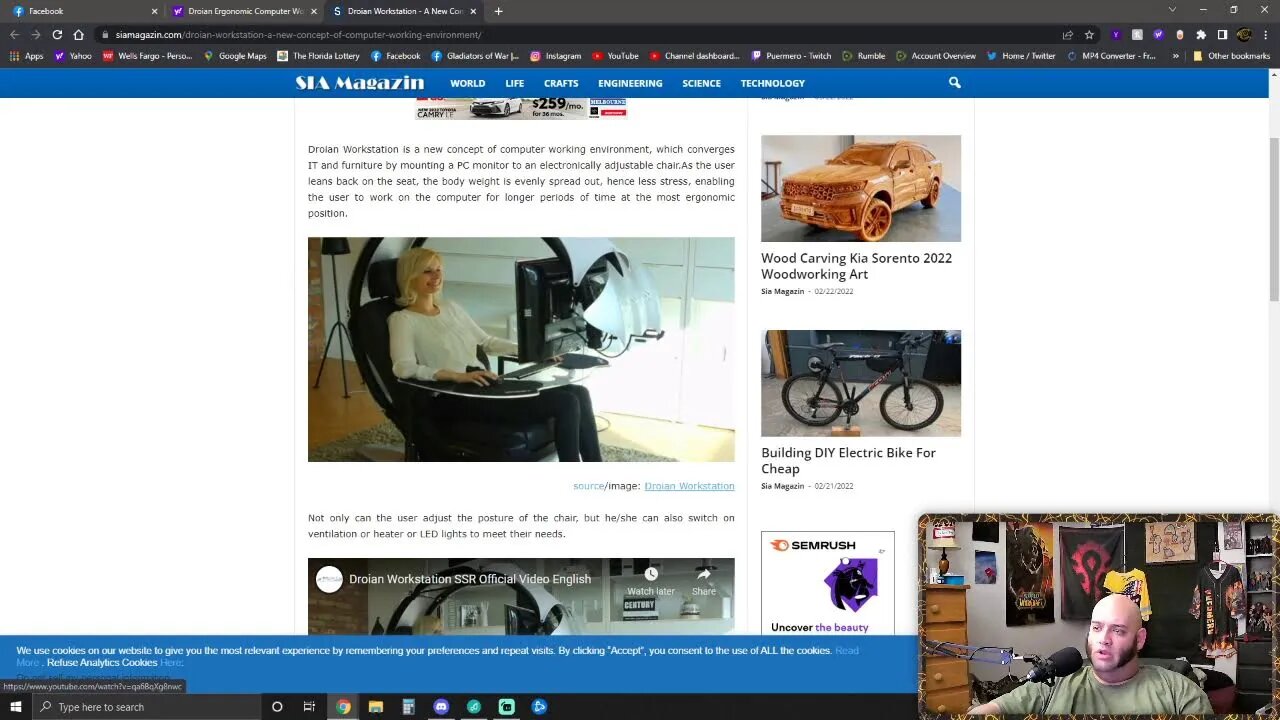Open the TECHNOLOGY menu
This screenshot has height=720, width=1280.
(x=772, y=83)
